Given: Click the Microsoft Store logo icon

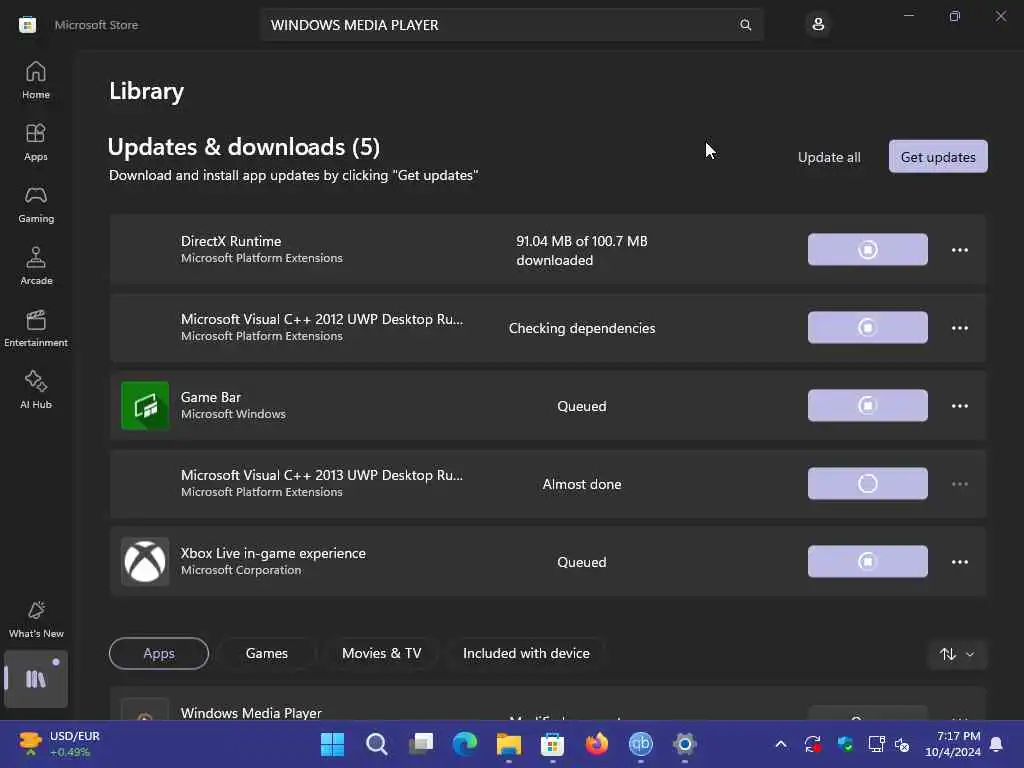Looking at the screenshot, I should point(27,25).
